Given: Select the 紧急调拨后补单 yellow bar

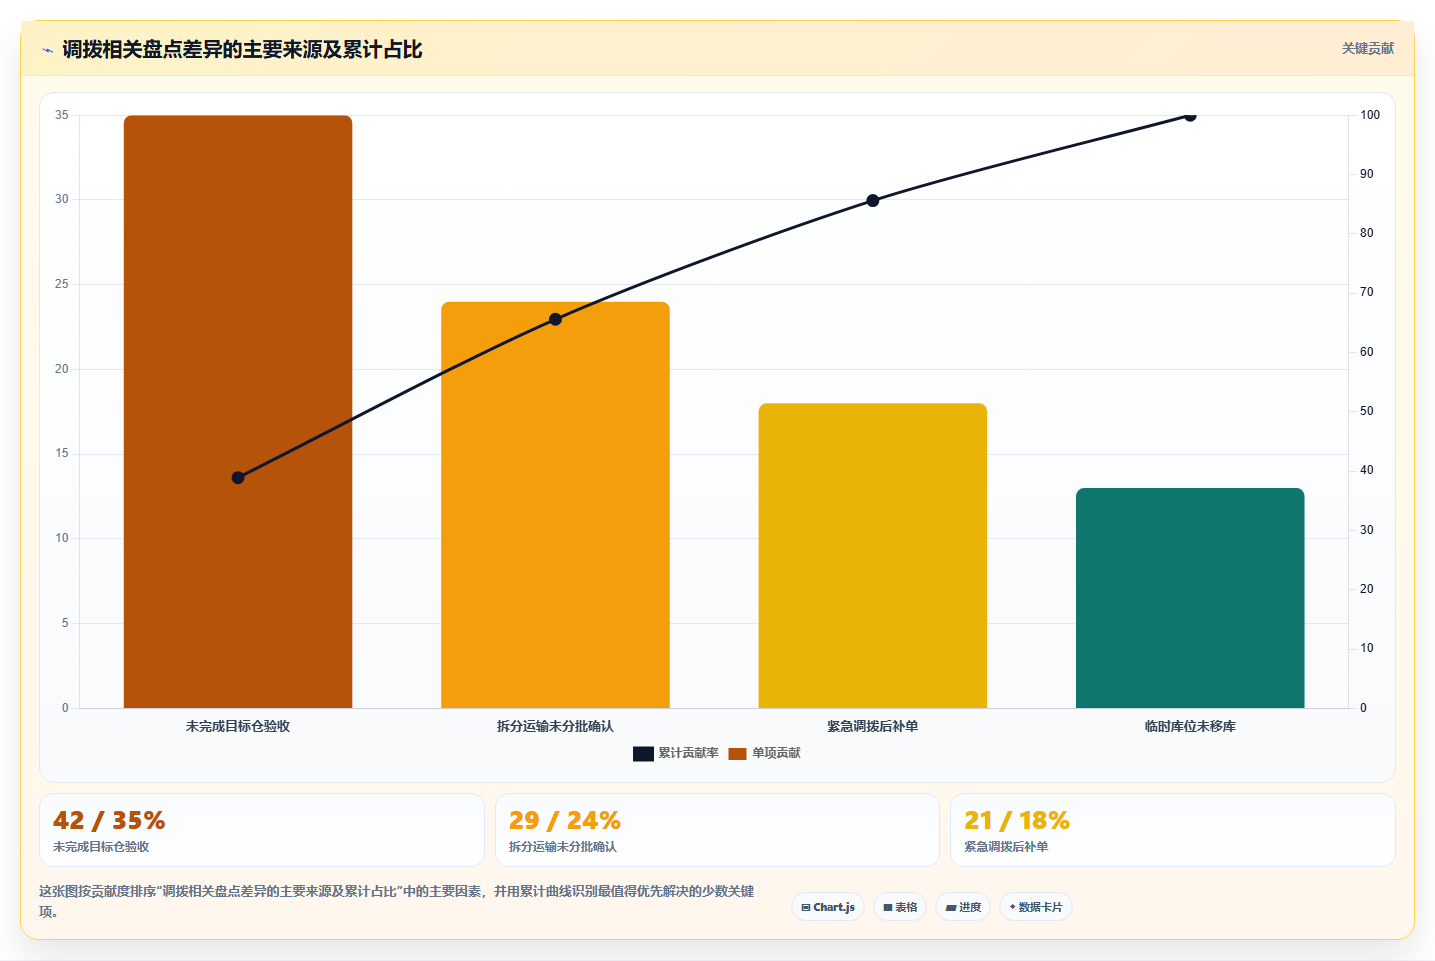Looking at the screenshot, I should click(x=873, y=556).
